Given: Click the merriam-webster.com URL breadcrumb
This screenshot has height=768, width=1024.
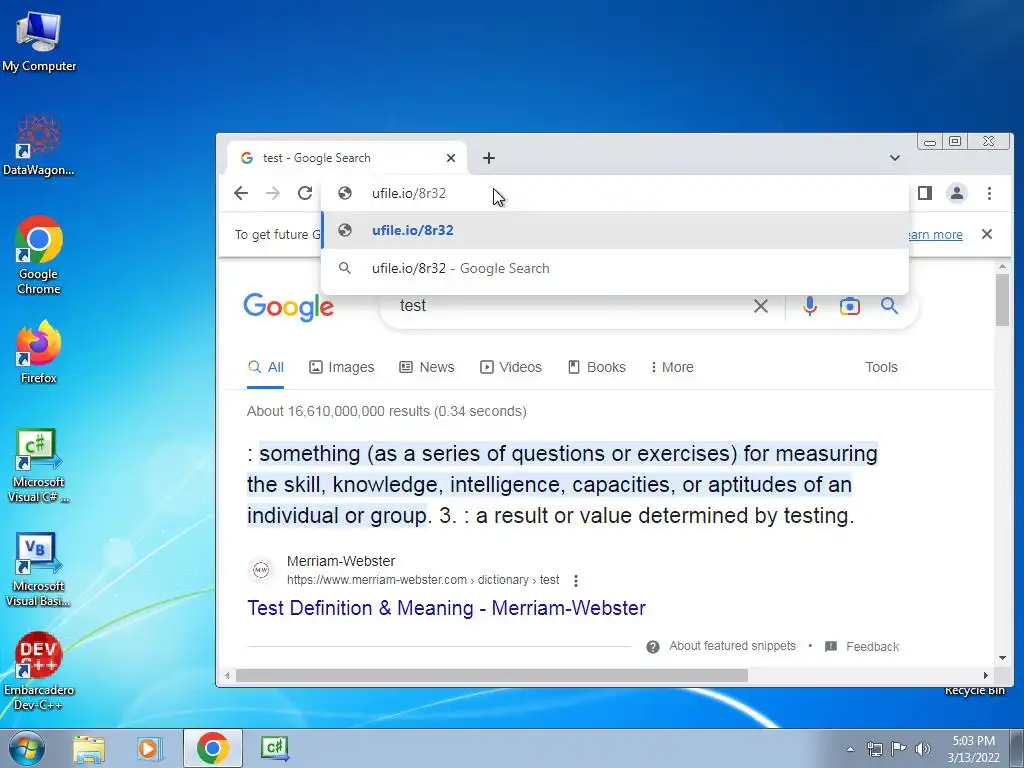Looking at the screenshot, I should 423,580.
